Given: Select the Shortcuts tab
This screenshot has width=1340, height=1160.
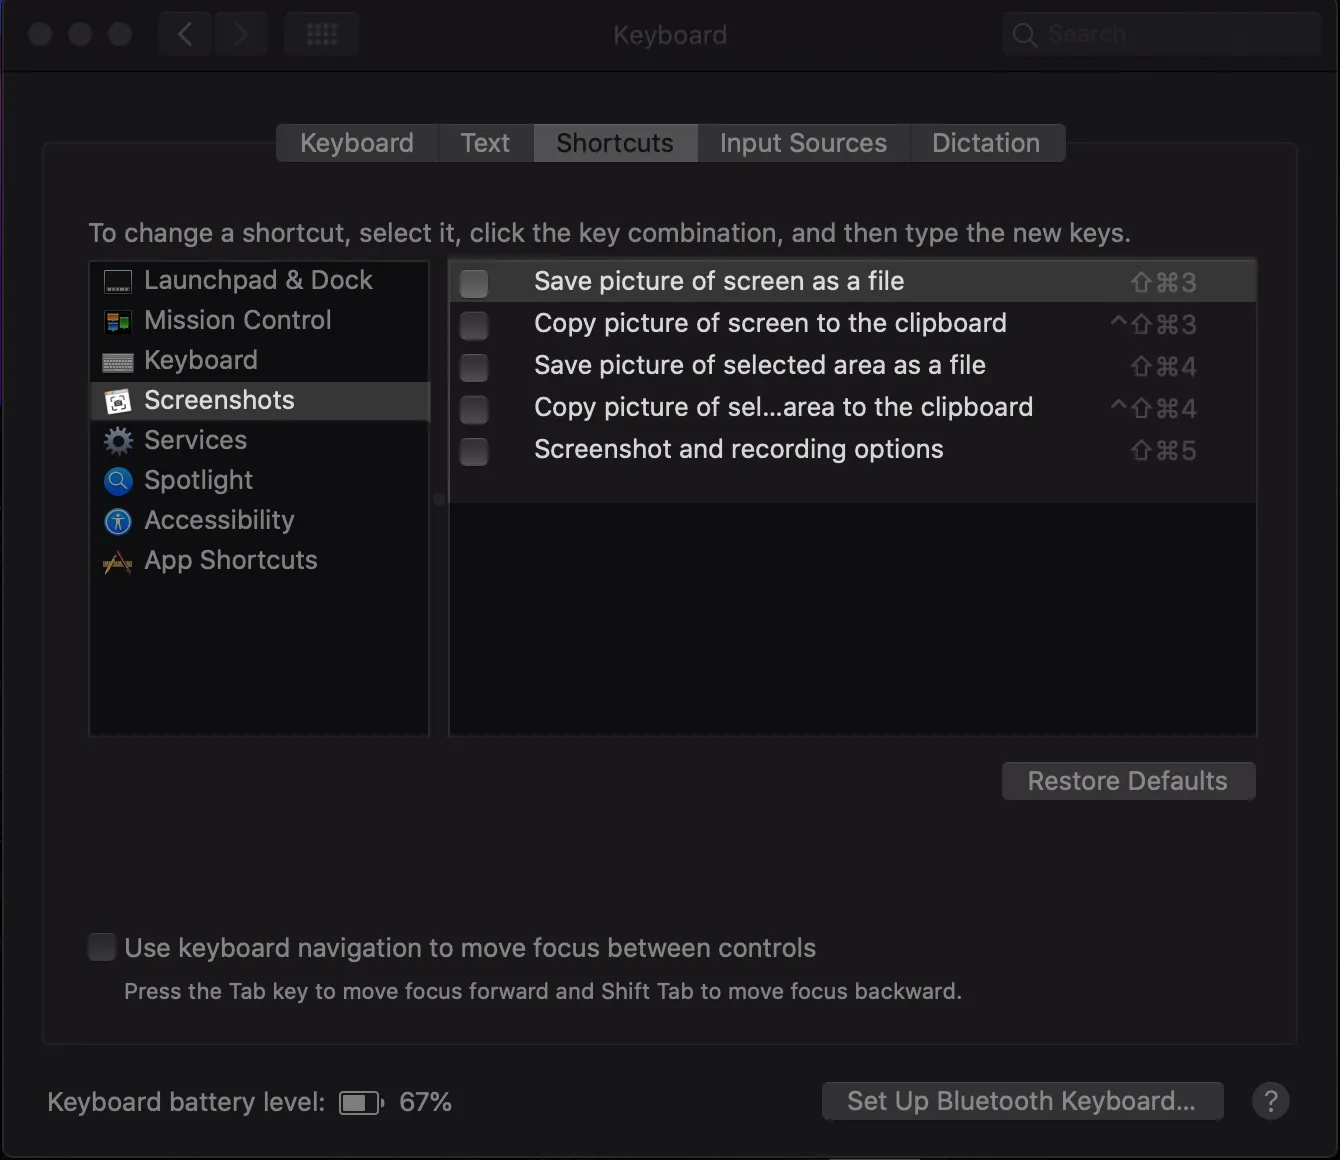Looking at the screenshot, I should click(x=615, y=143).
